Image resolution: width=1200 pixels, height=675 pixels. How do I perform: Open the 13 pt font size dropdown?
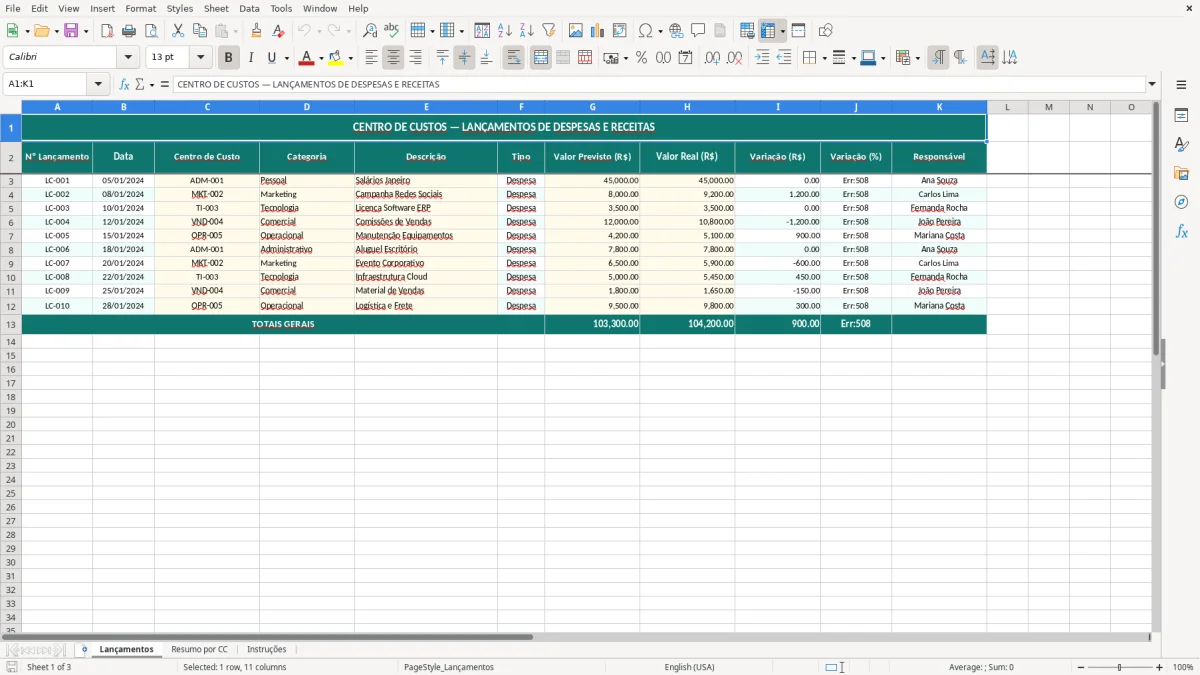tap(200, 58)
